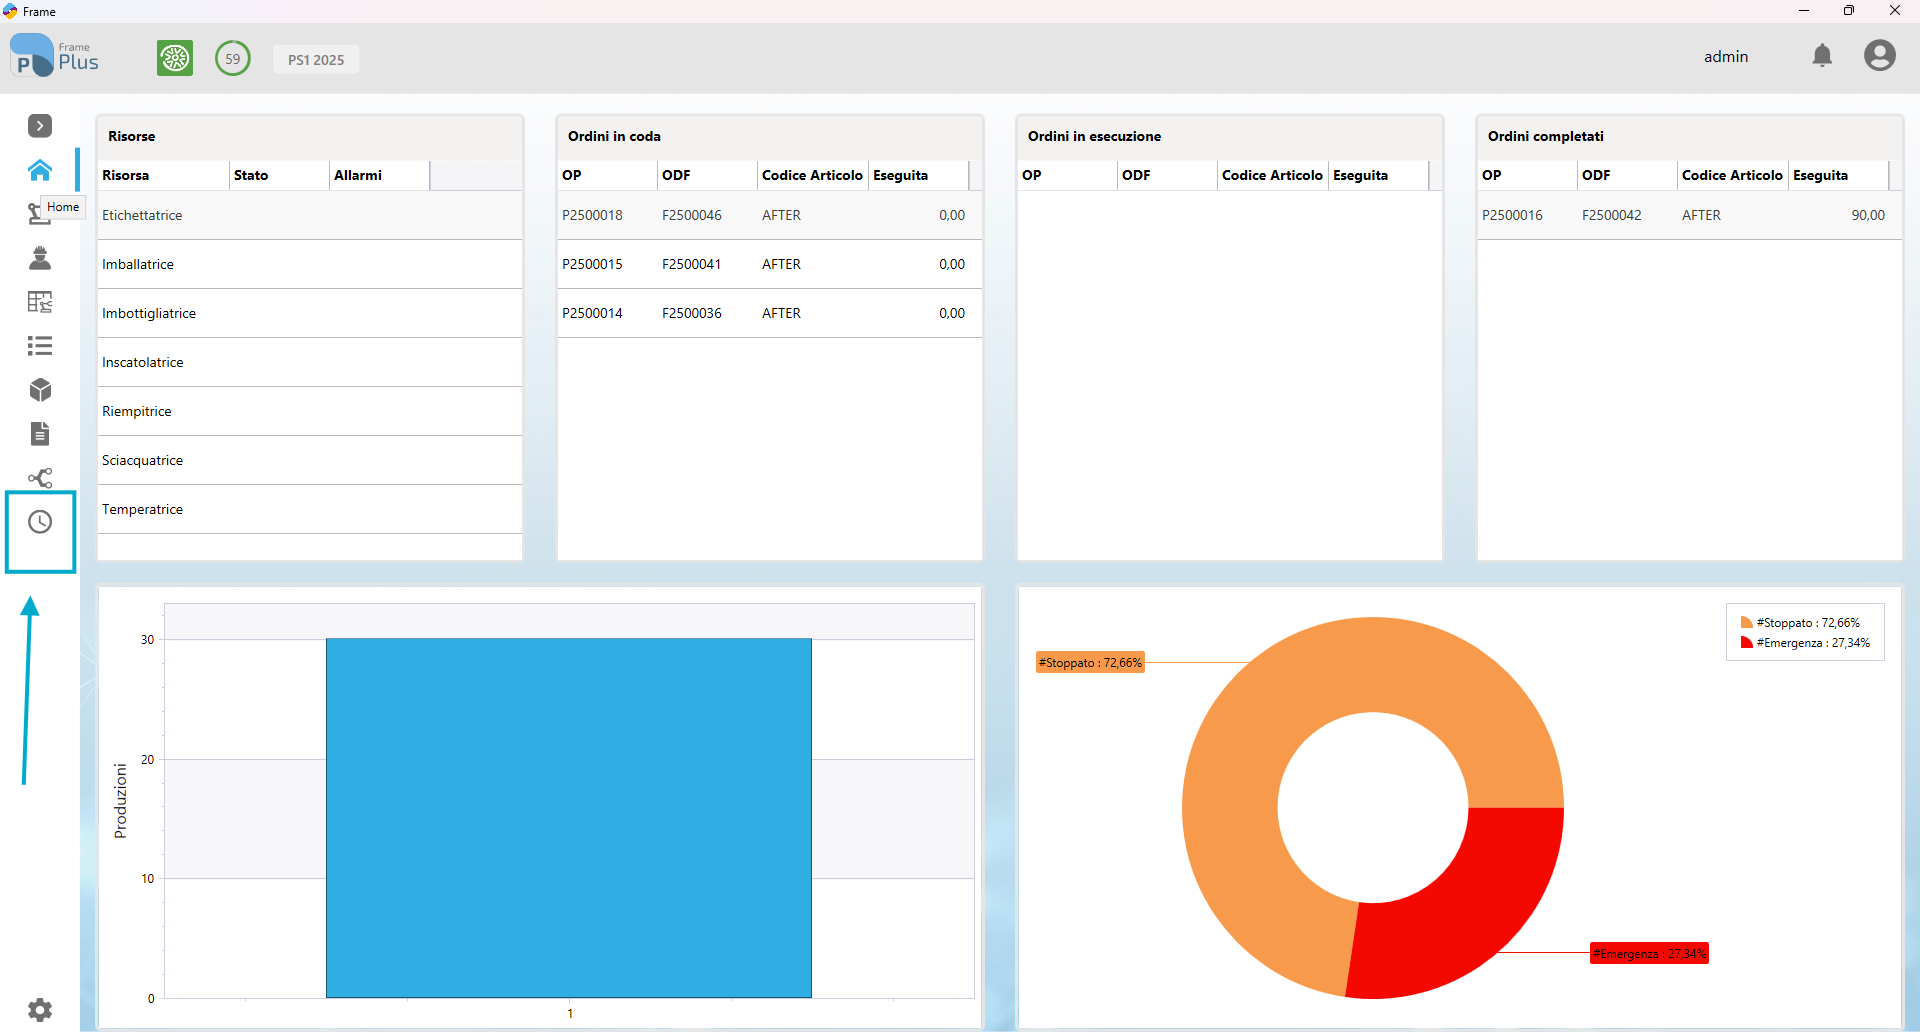
Task: Select completed order P2500016 row
Action: (1689, 215)
